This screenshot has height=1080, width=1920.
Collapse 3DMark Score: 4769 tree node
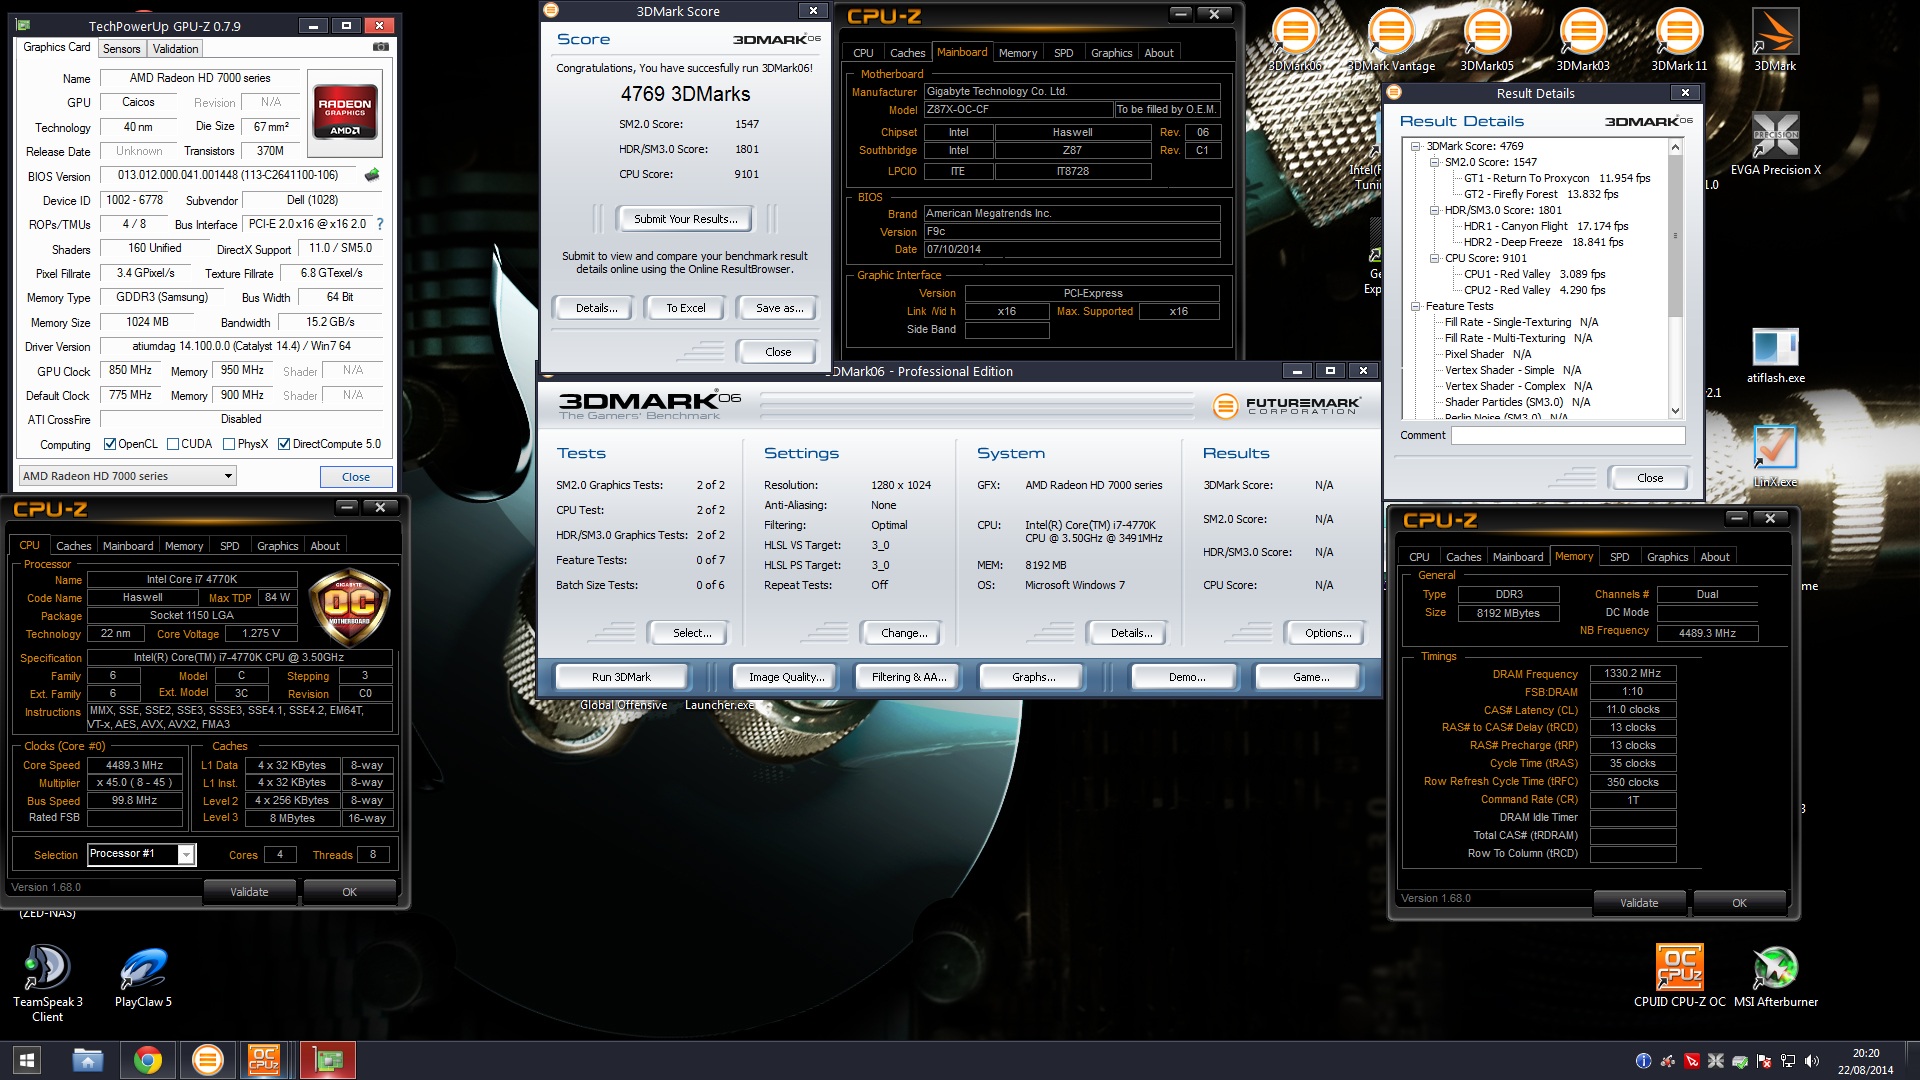point(1415,146)
